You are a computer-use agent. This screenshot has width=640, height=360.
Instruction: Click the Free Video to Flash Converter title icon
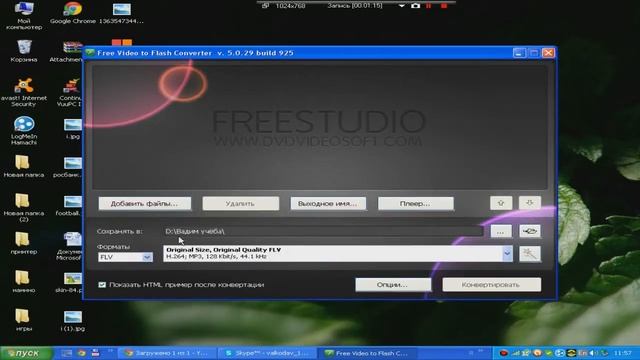[90, 53]
